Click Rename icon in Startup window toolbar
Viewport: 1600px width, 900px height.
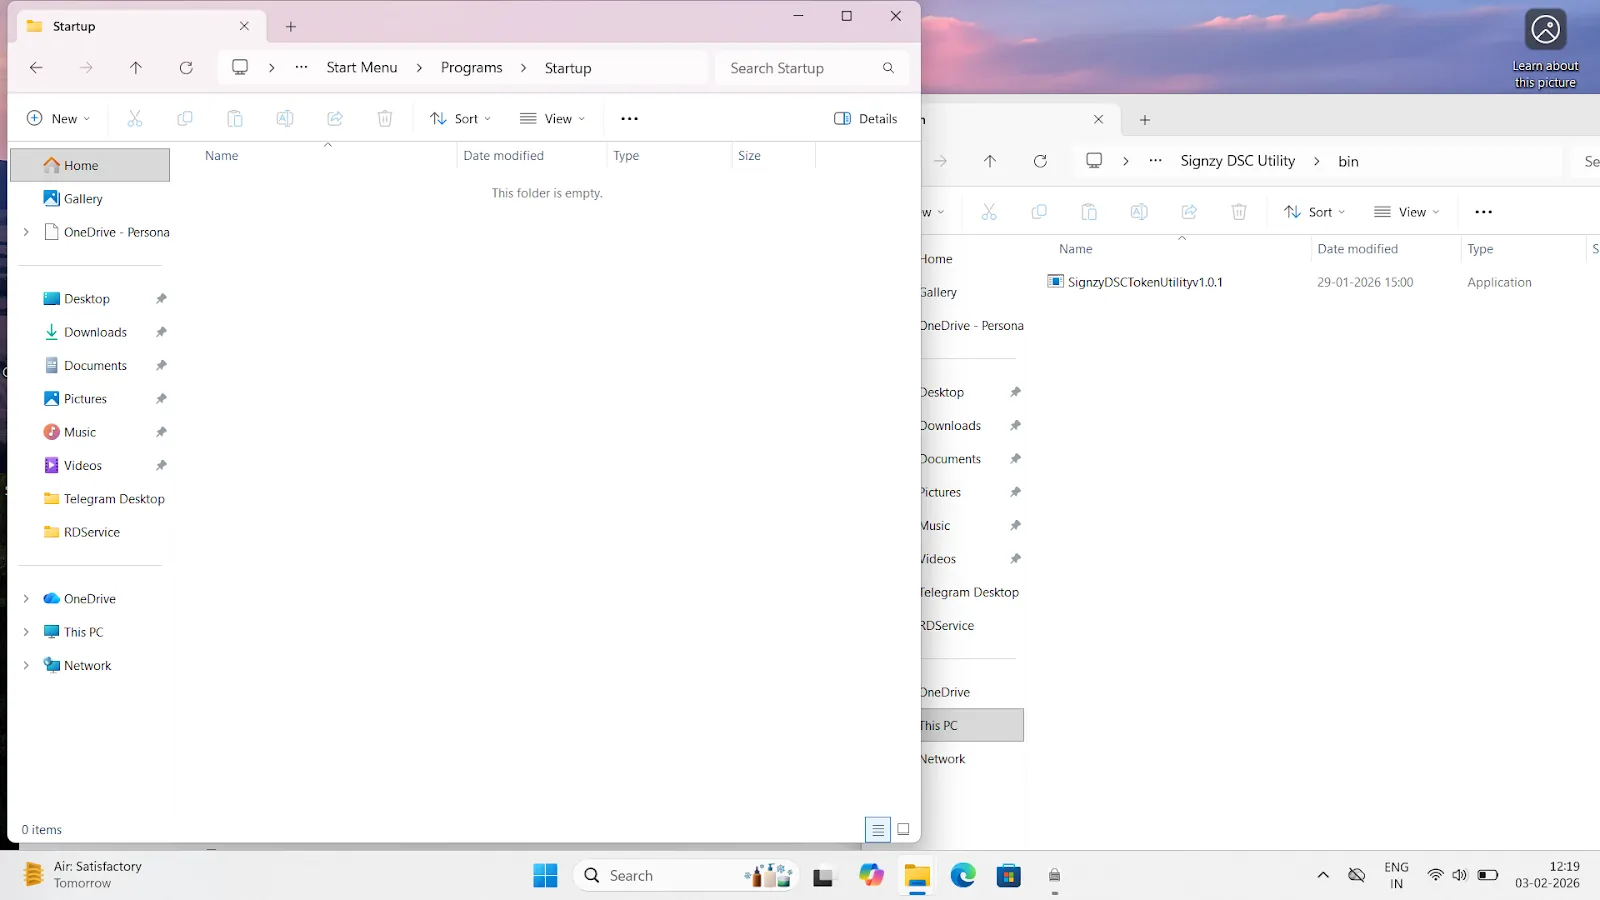tap(285, 119)
